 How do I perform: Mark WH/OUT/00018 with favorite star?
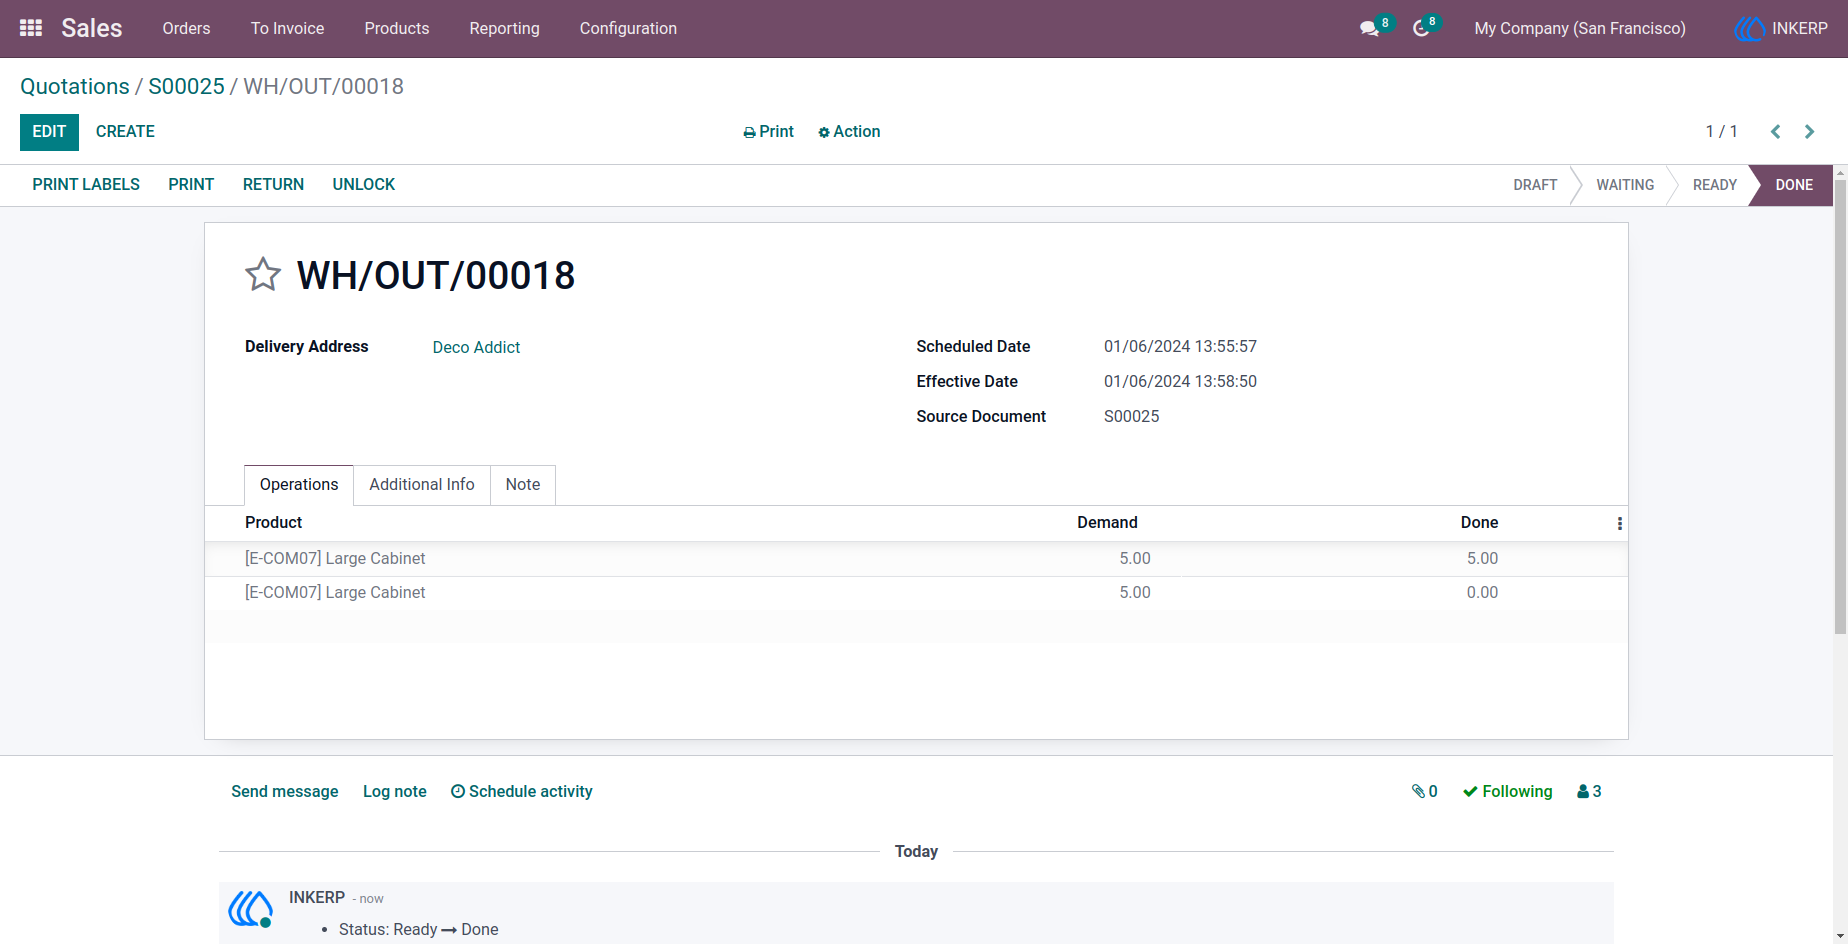point(263,274)
